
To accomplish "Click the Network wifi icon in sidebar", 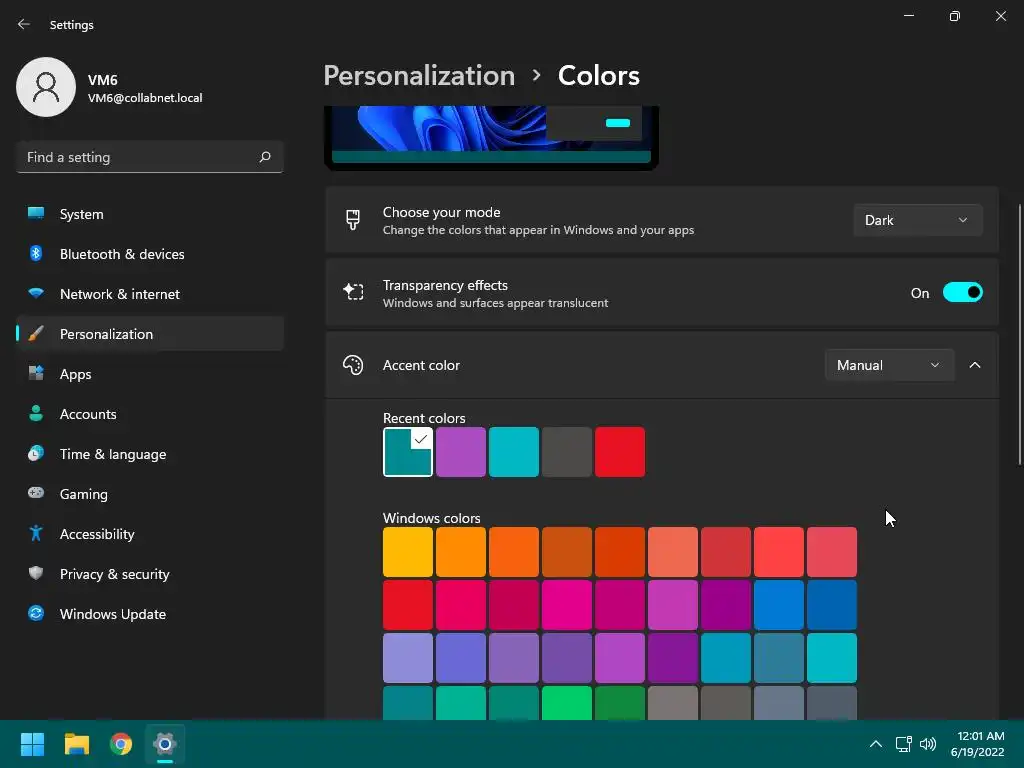I will click(x=36, y=293).
